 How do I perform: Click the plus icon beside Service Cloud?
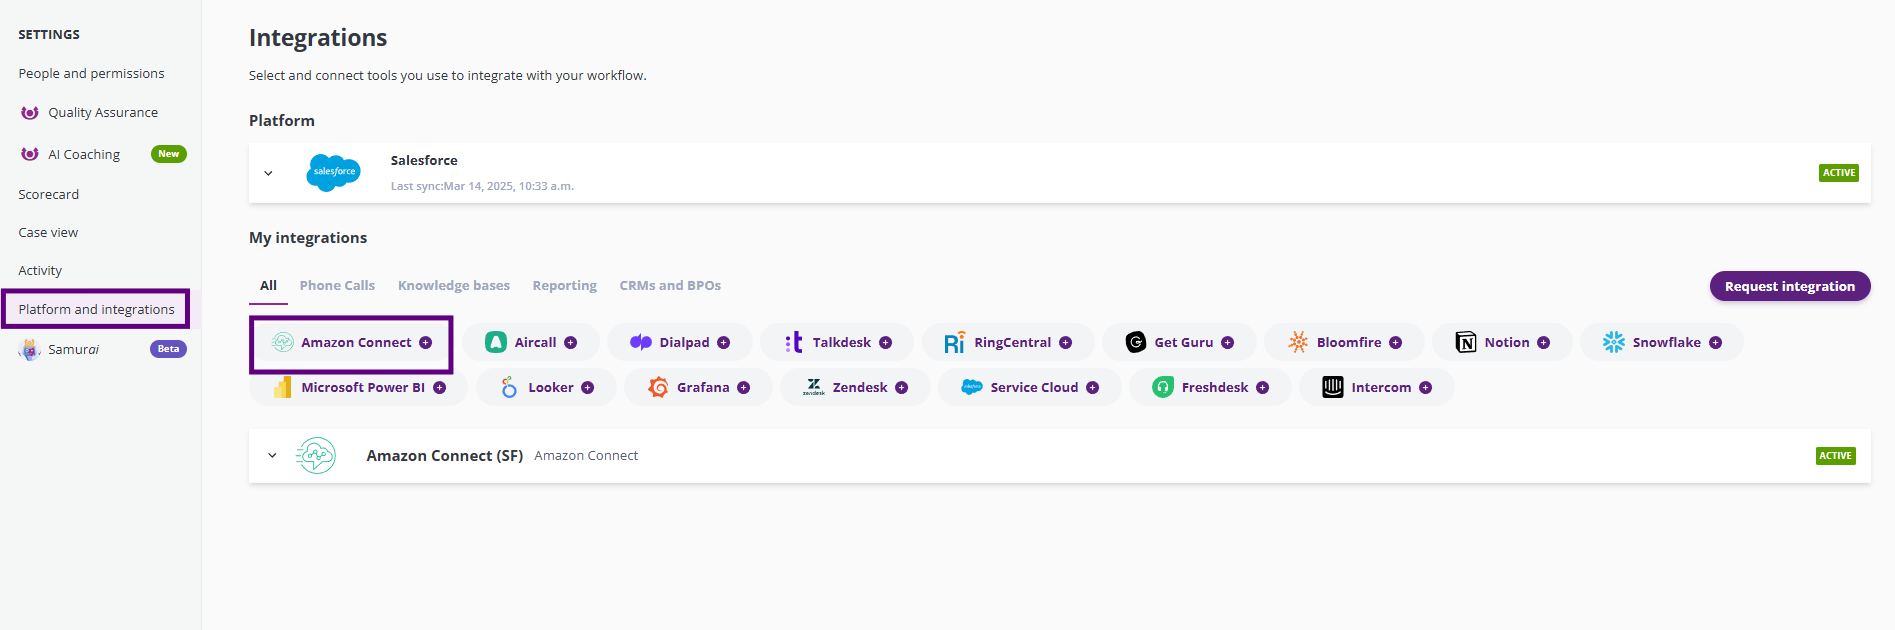(1092, 388)
